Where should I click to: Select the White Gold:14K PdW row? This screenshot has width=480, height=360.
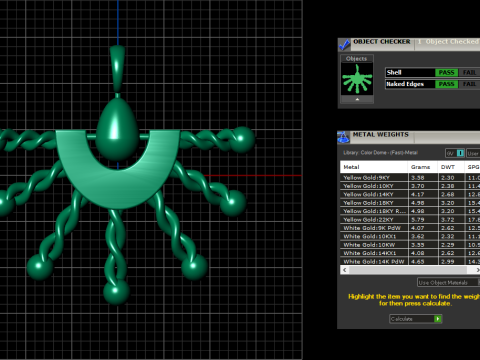410,261
